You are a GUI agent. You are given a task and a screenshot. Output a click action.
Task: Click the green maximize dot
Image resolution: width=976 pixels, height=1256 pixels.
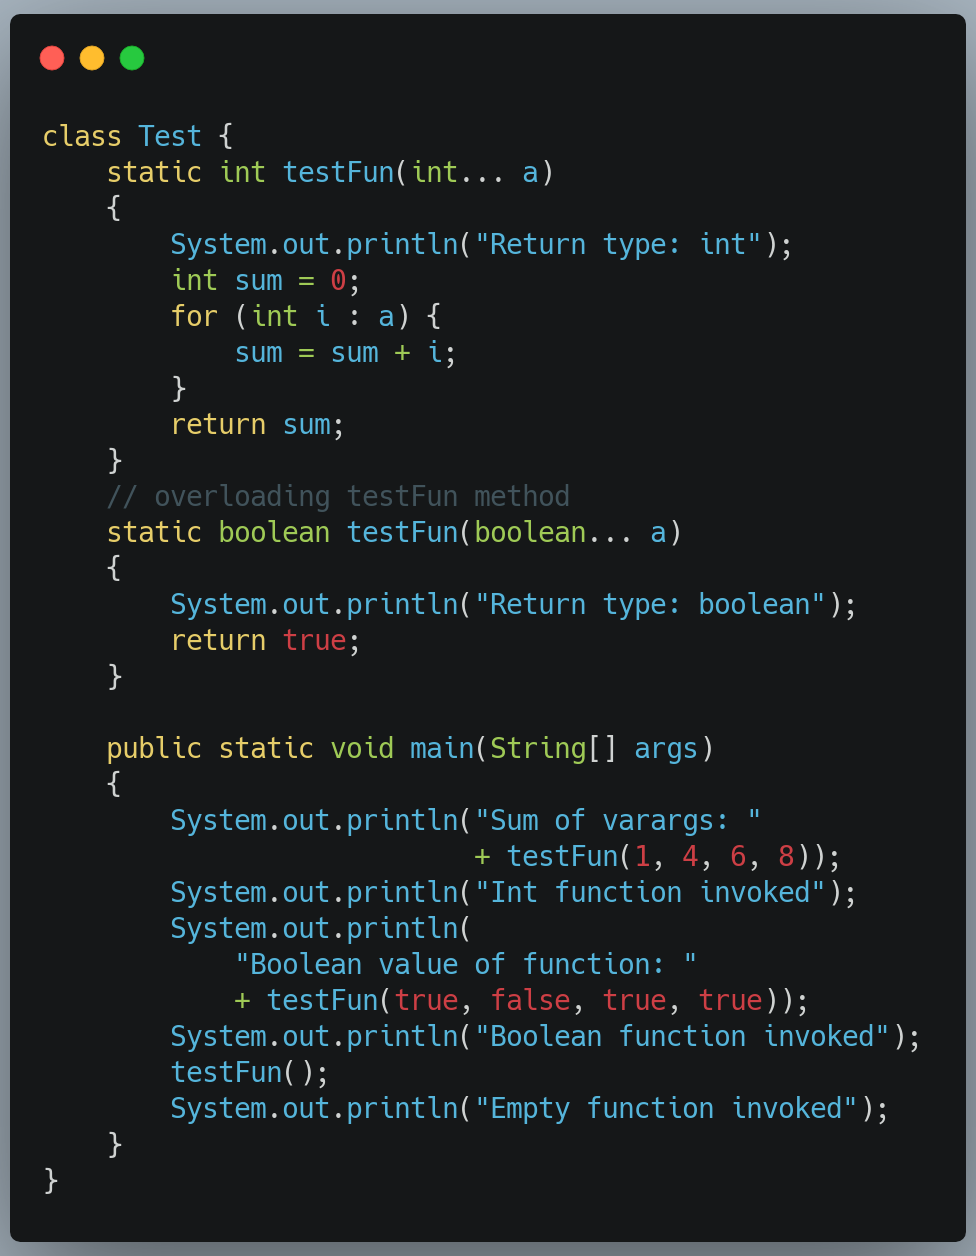click(132, 58)
